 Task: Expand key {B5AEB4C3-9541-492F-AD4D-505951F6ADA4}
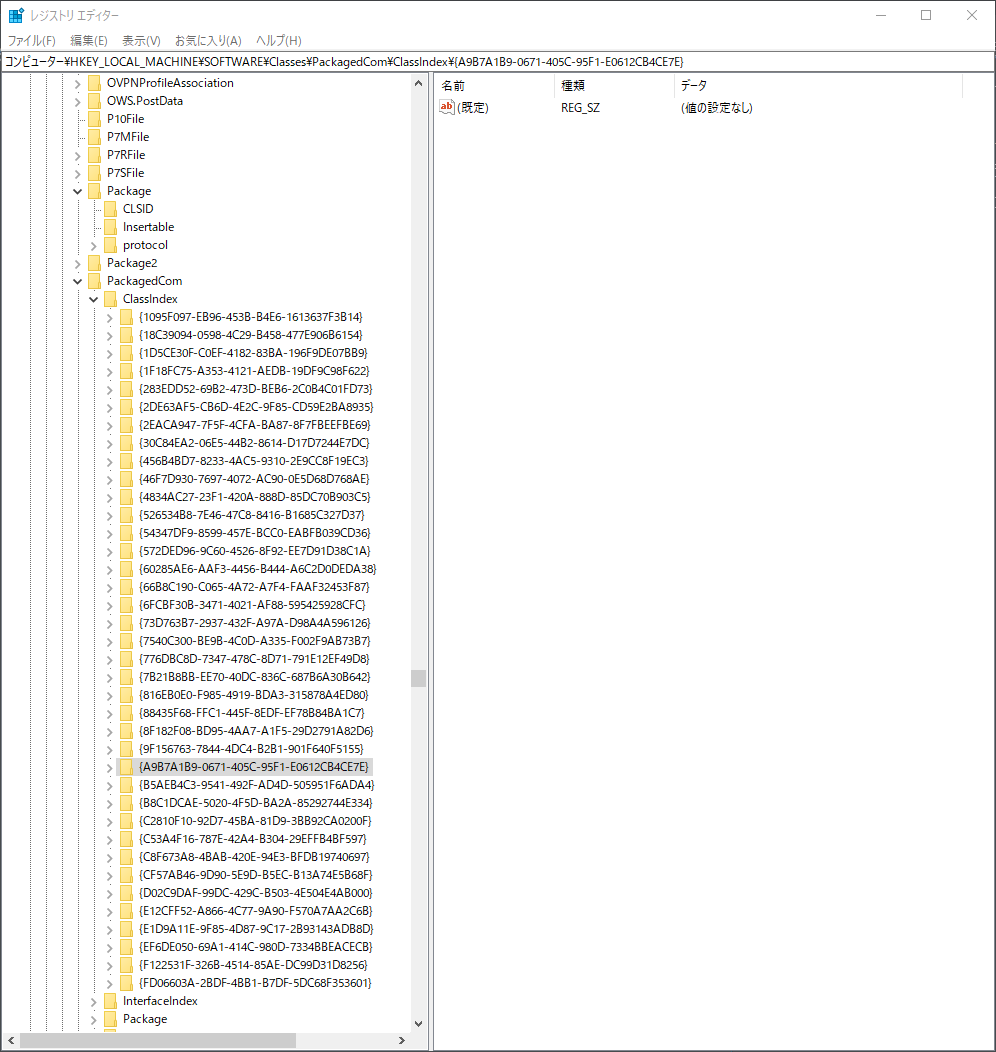click(x=109, y=786)
